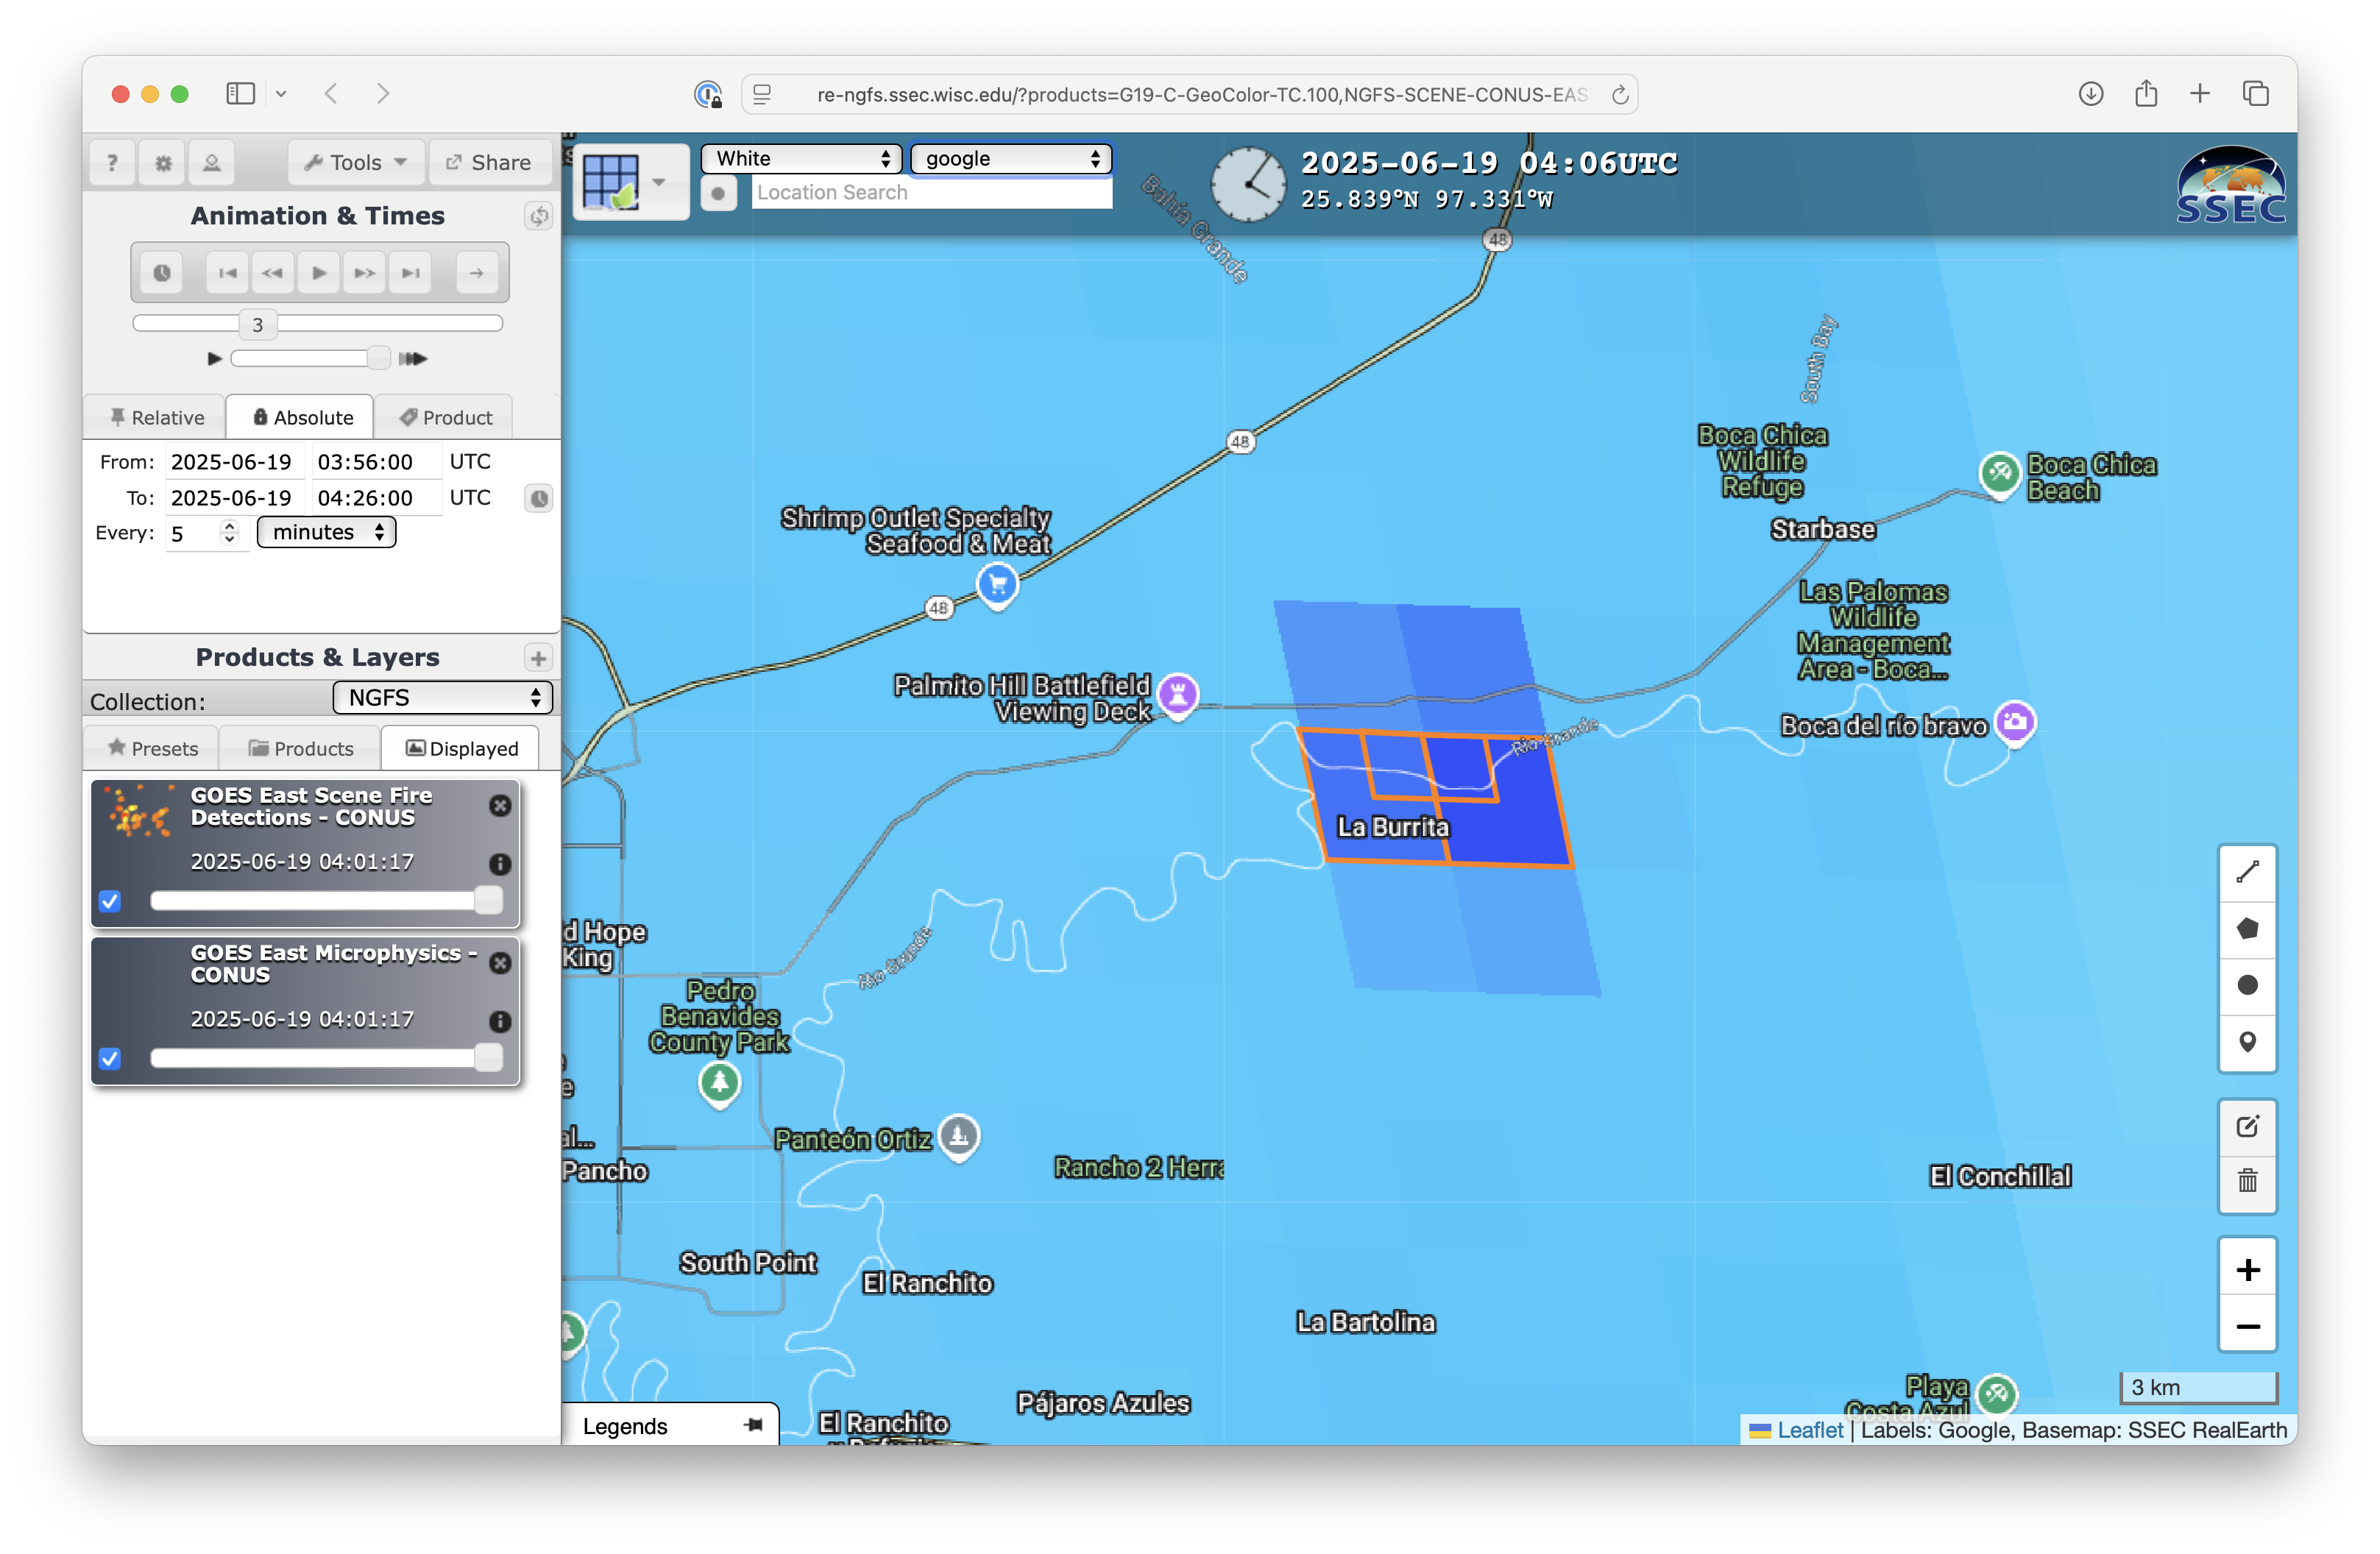This screenshot has width=2380, height=1554.
Task: Zoom in on the map
Action: click(2247, 1270)
